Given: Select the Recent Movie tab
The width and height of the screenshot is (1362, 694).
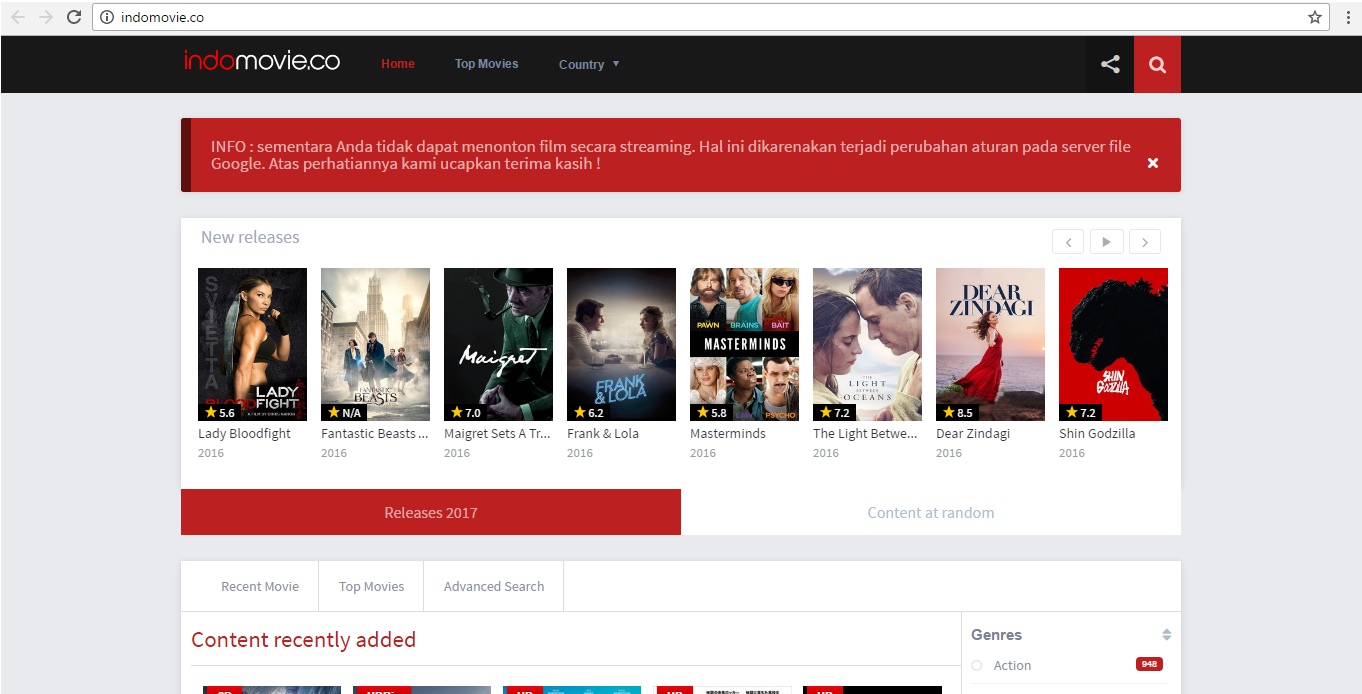Looking at the screenshot, I should coord(260,586).
